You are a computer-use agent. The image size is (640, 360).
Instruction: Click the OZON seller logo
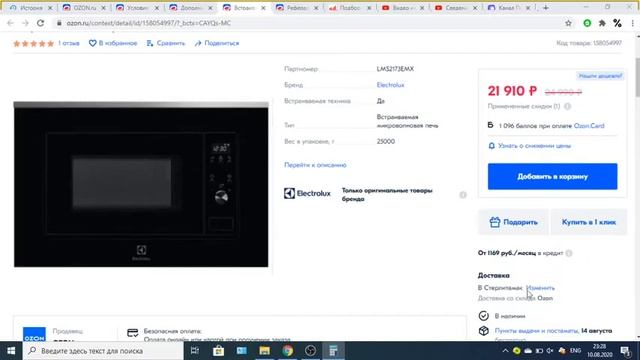(x=34, y=334)
